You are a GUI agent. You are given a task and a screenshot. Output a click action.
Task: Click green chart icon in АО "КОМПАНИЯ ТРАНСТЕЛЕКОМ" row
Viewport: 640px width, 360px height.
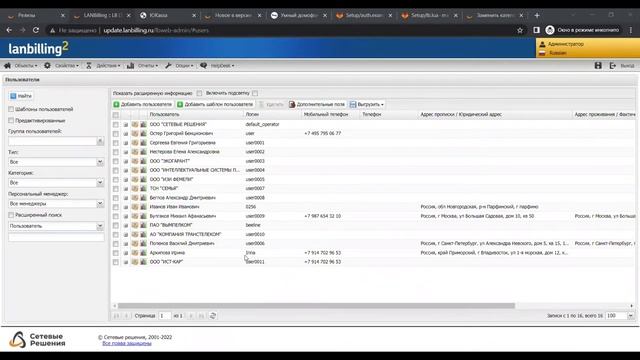click(x=143, y=234)
